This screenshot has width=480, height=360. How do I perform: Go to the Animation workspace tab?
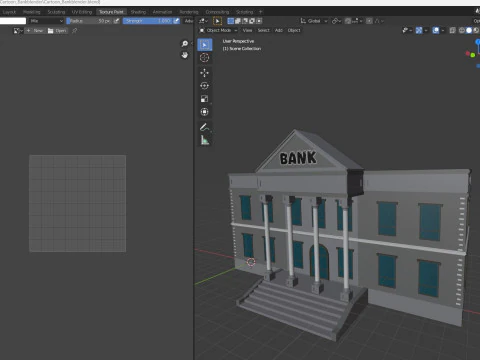[x=162, y=12]
